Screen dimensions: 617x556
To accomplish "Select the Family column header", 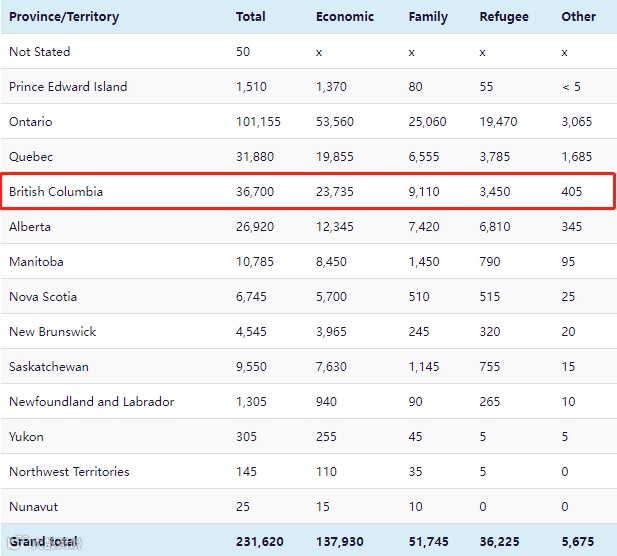I will [x=428, y=16].
